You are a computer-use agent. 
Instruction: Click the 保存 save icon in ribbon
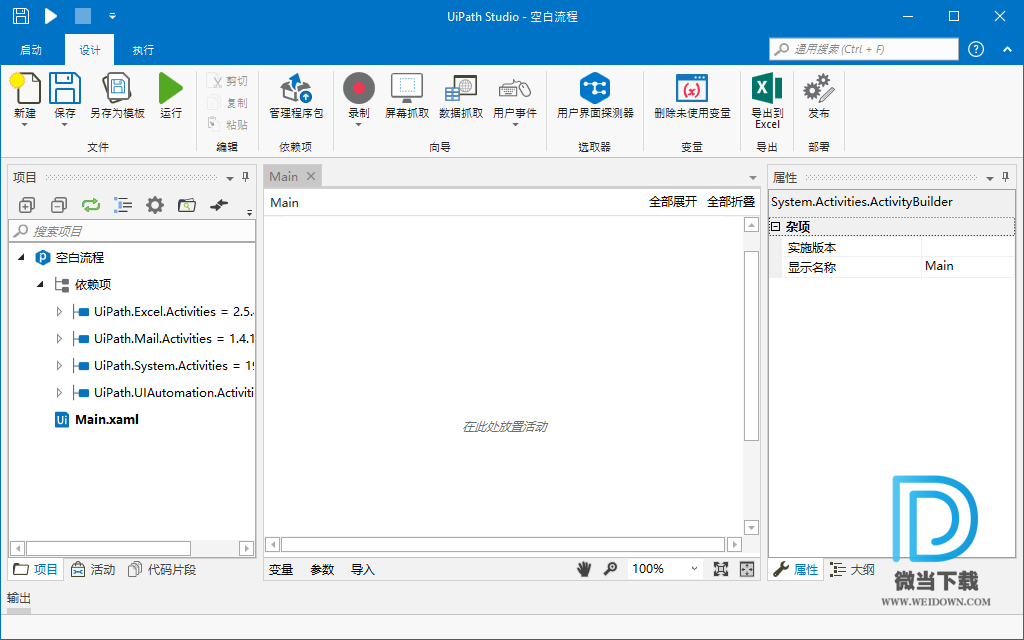pos(65,89)
